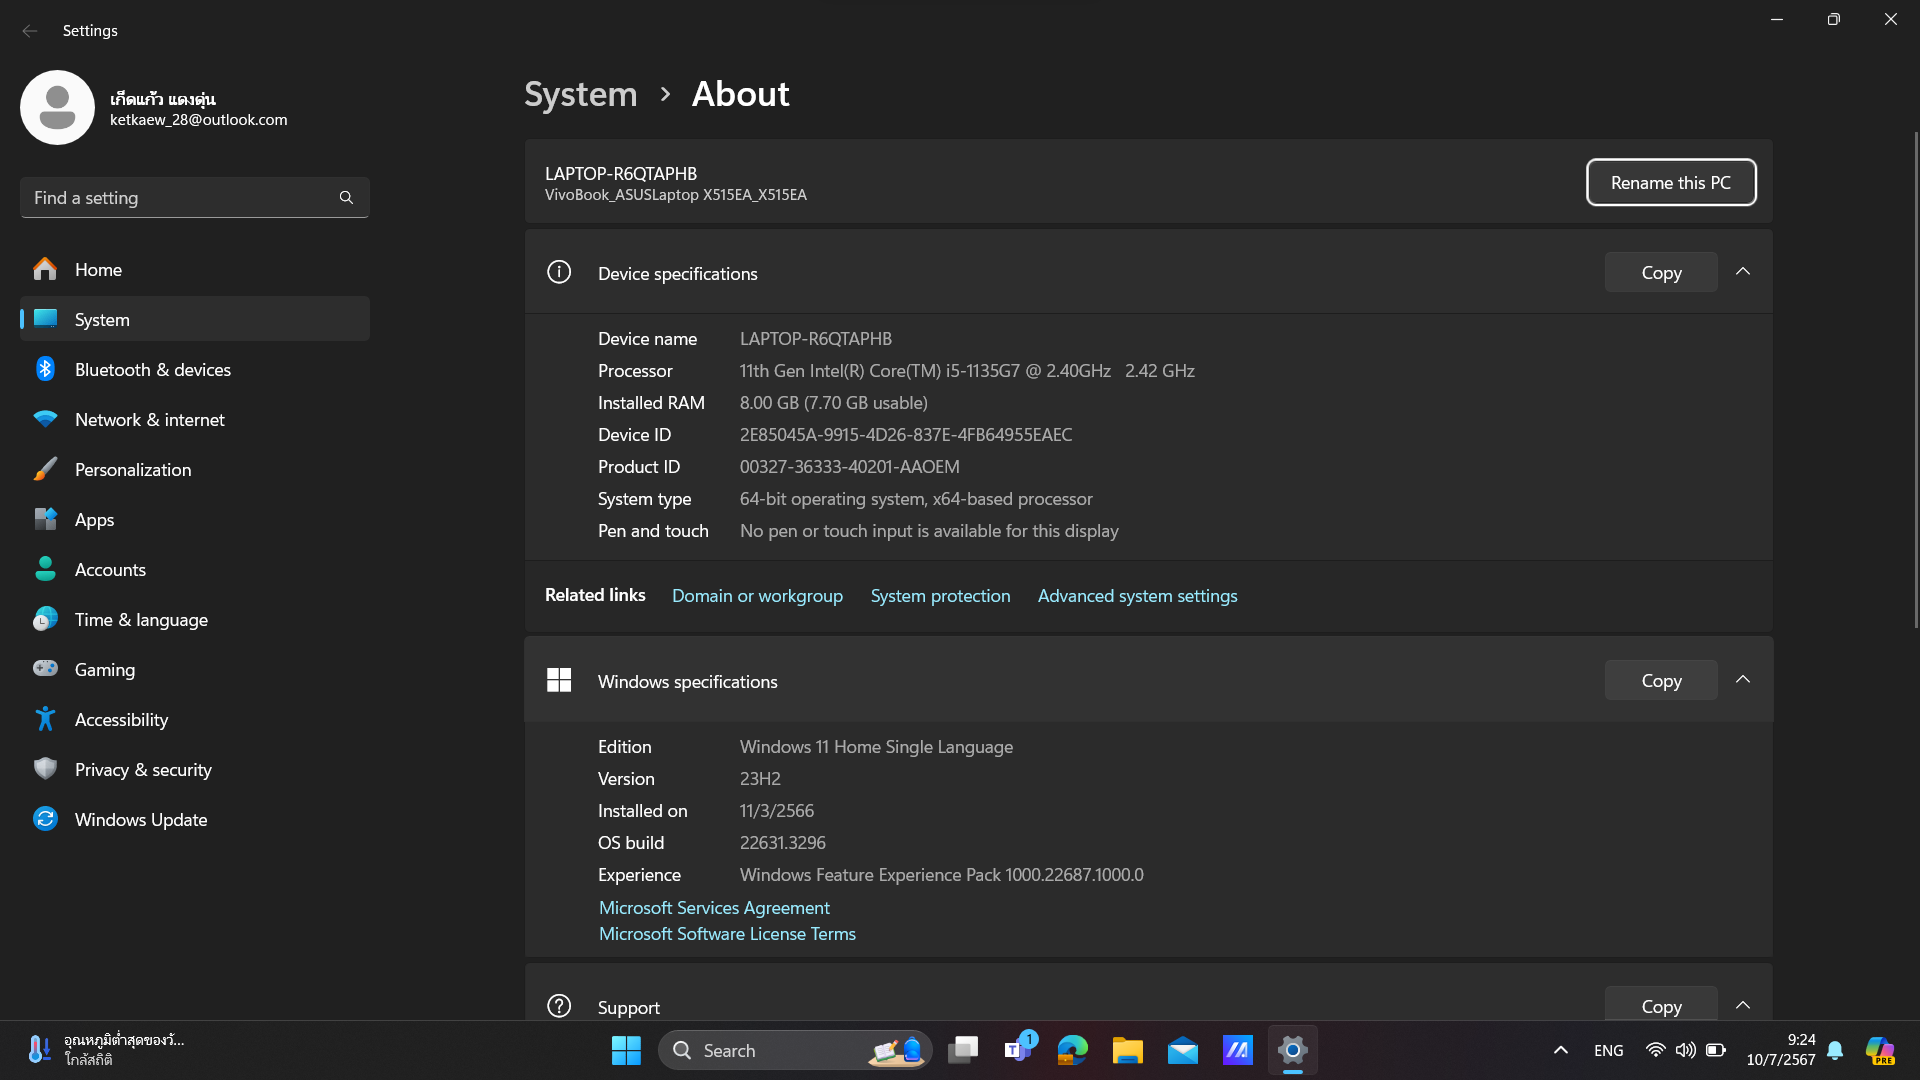Click the Settings gear icon on taskbar
The height and width of the screenshot is (1080, 1920).
pyautogui.click(x=1293, y=1050)
